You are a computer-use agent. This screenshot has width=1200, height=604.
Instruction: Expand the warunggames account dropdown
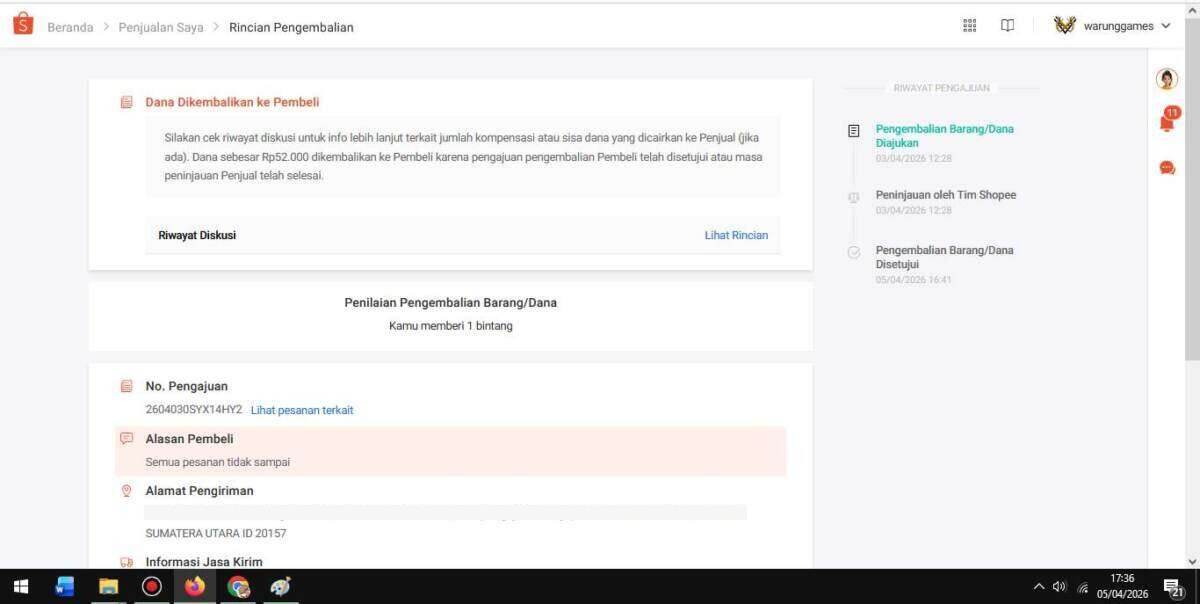tap(1166, 26)
